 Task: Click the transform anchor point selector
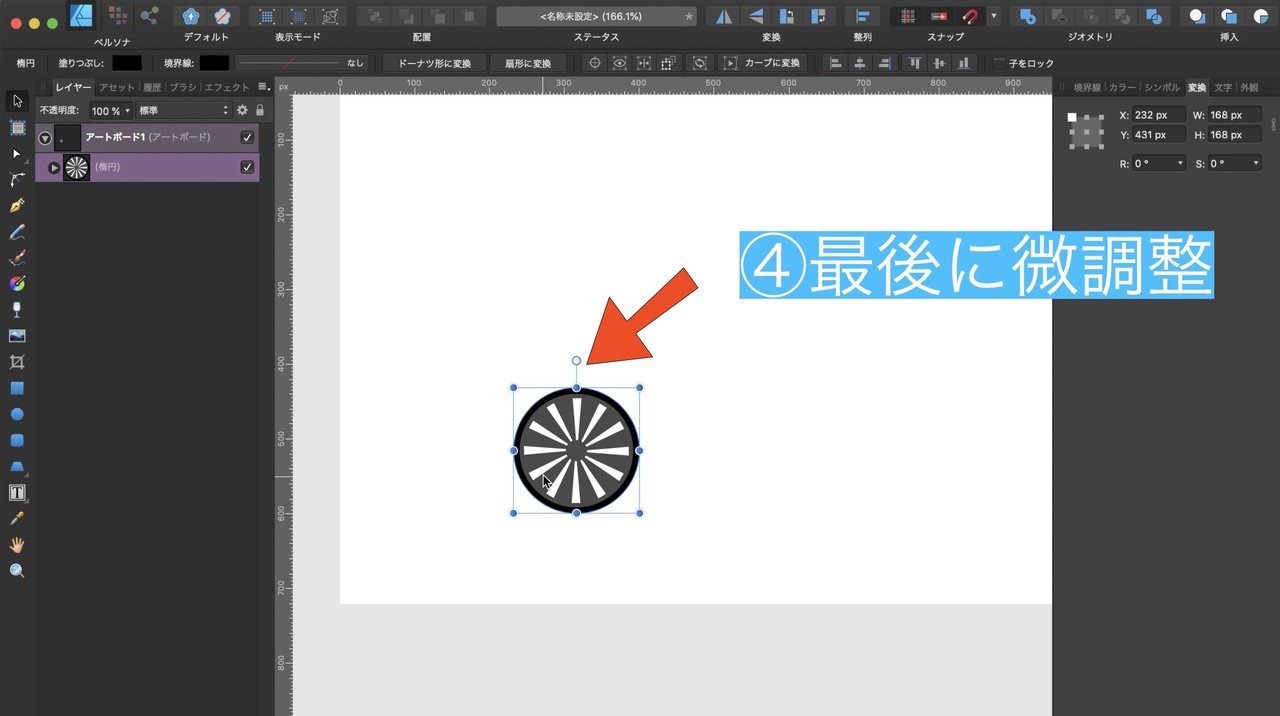tap(1086, 130)
